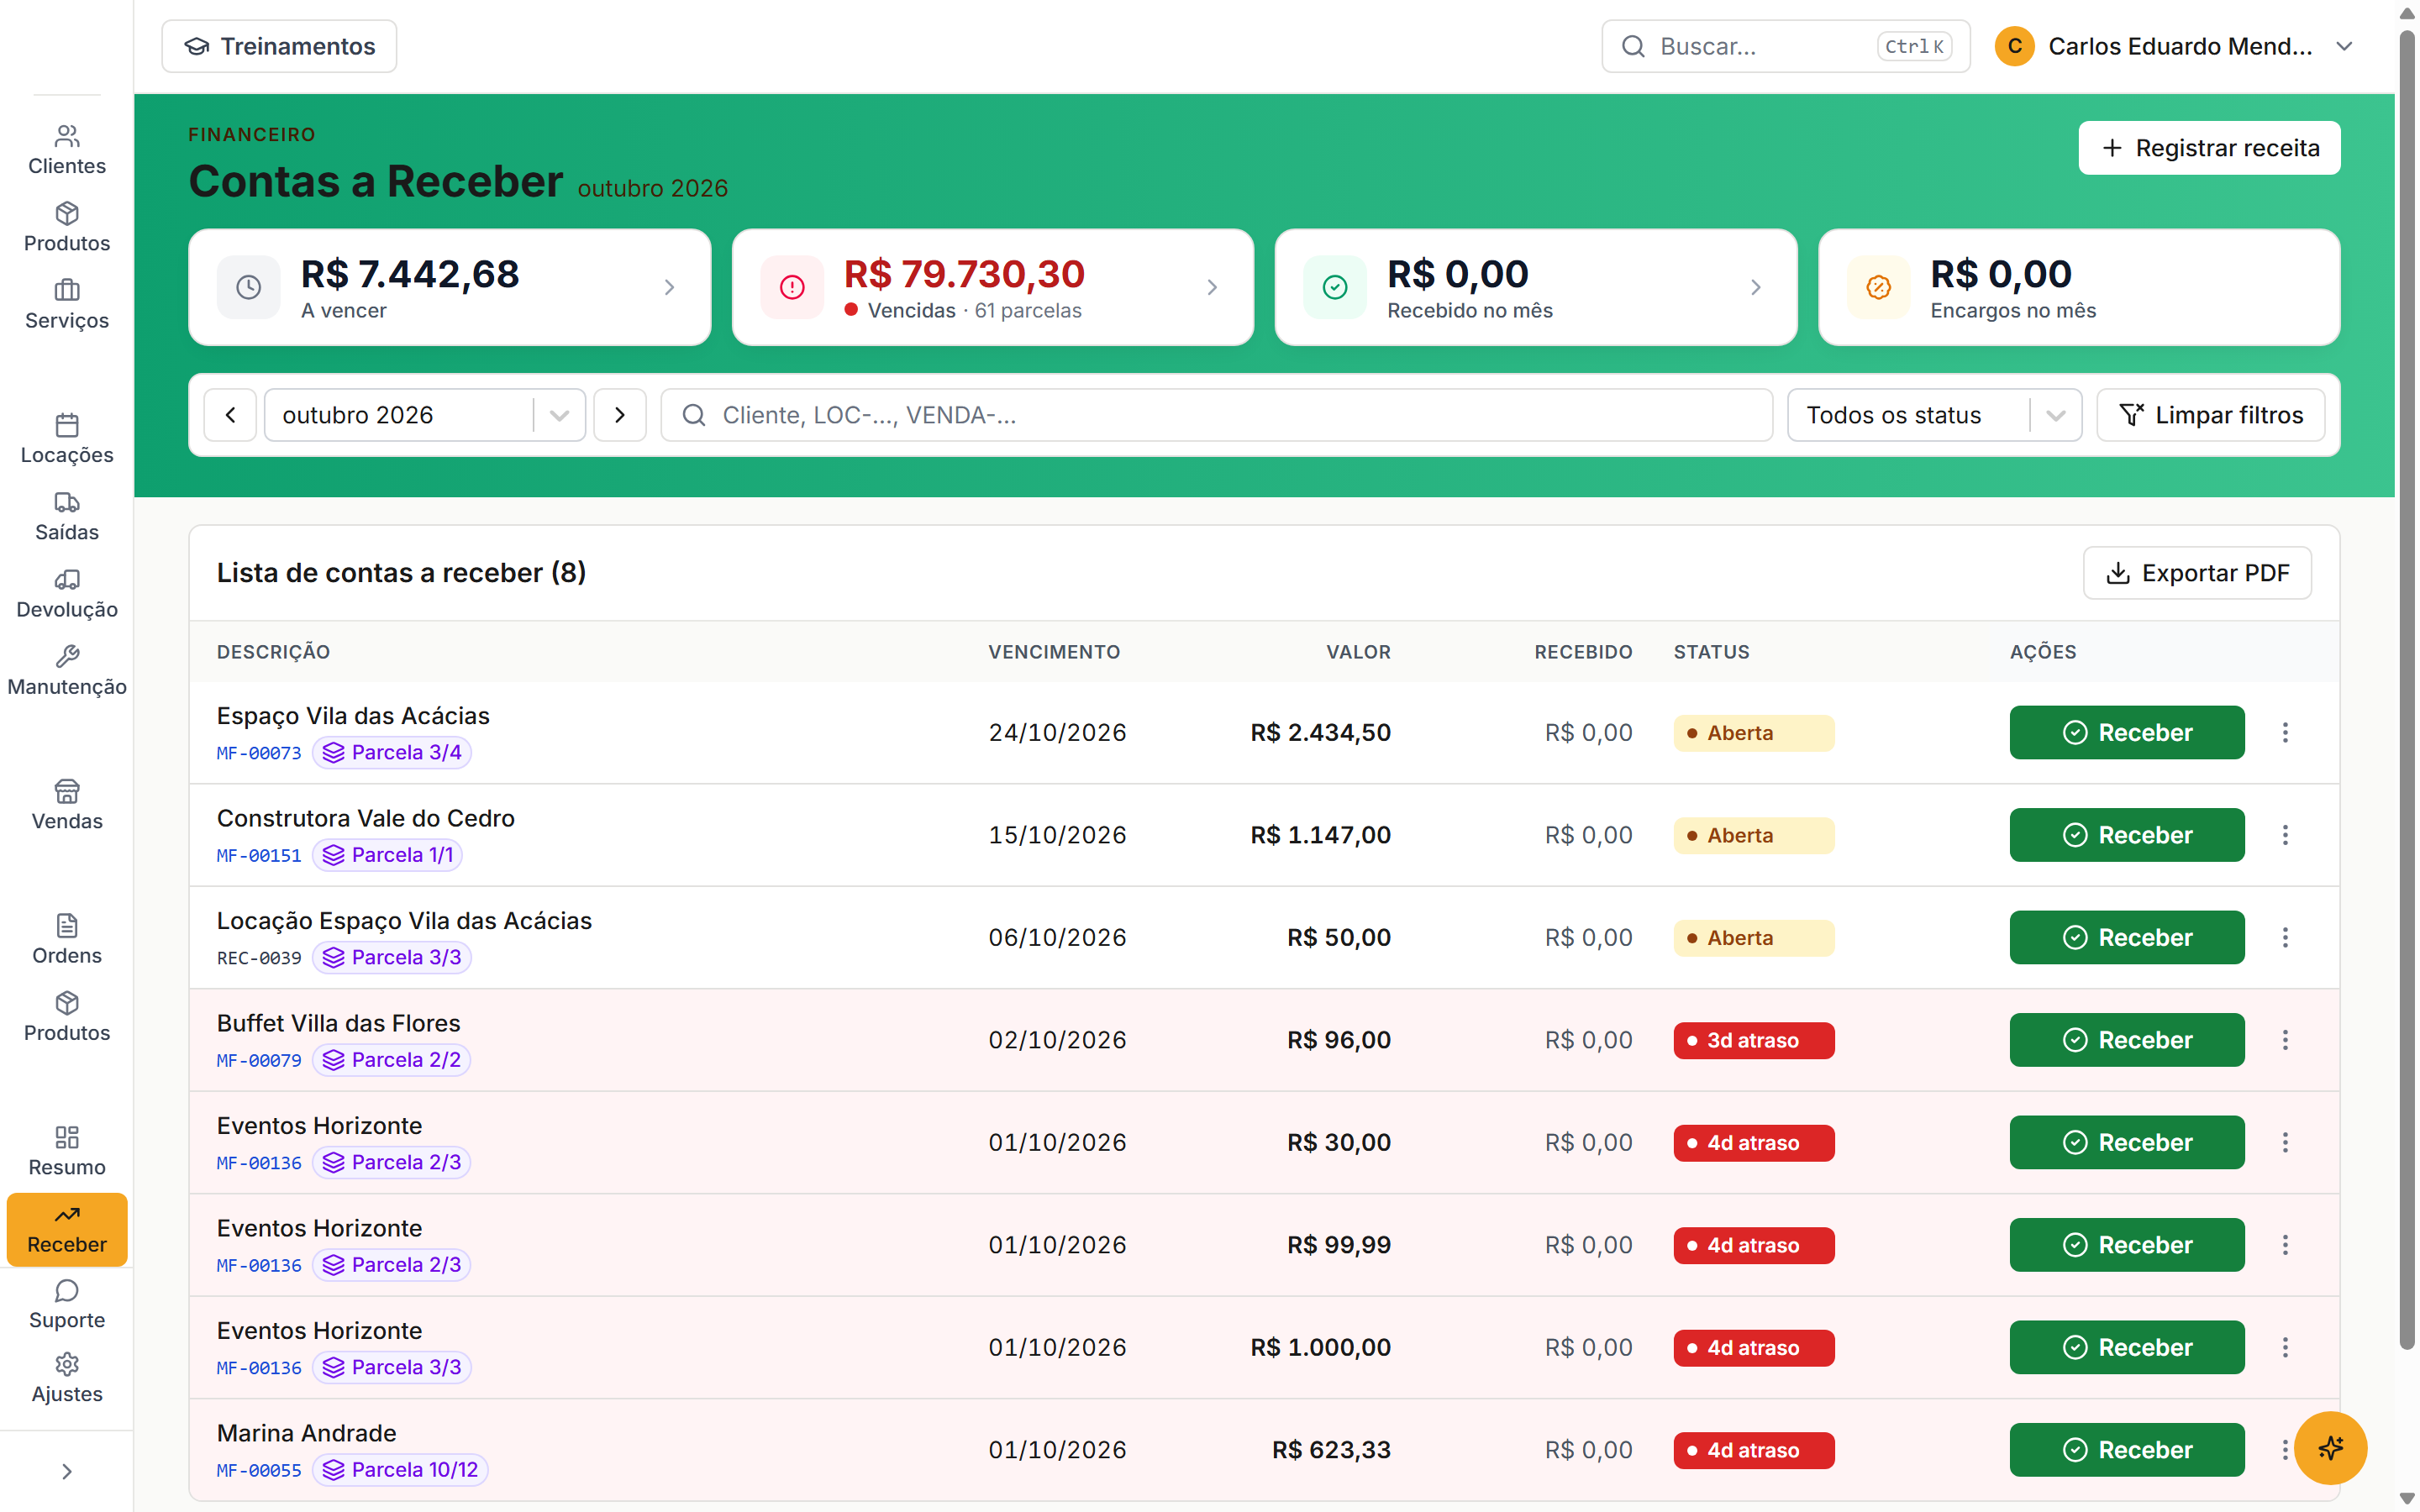
Task: Go to next month arrow
Action: [620, 415]
